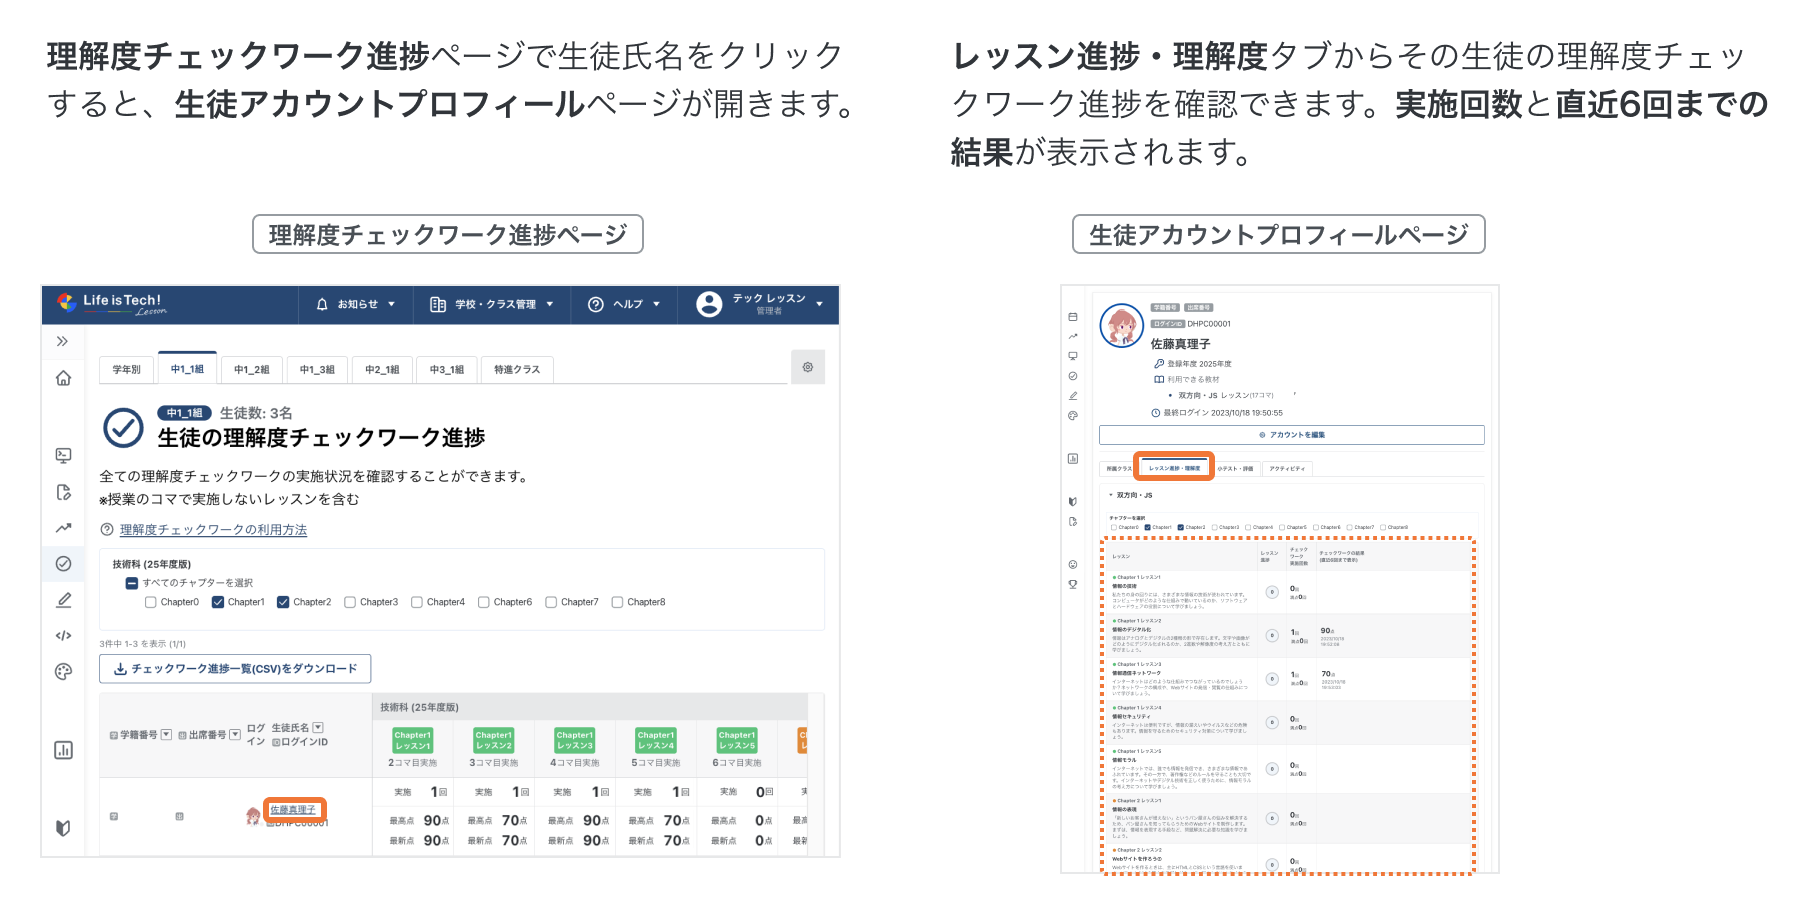
Task: Expand the sidebar with the double-chevron icon
Action: click(62, 341)
